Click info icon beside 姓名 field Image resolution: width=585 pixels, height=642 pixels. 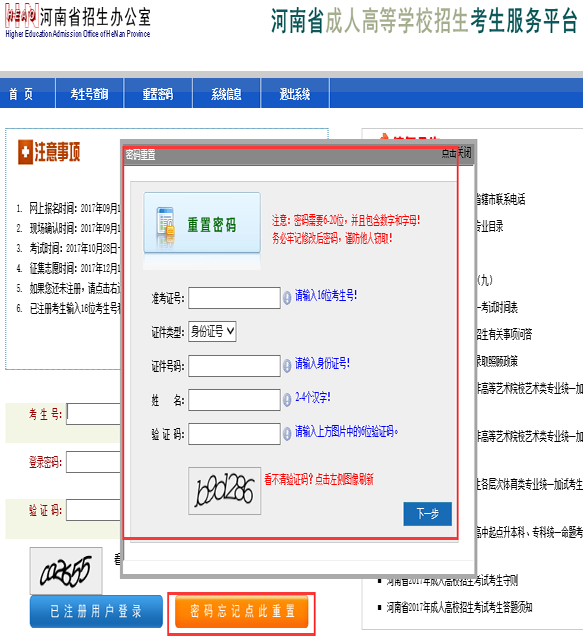pyautogui.click(x=287, y=400)
